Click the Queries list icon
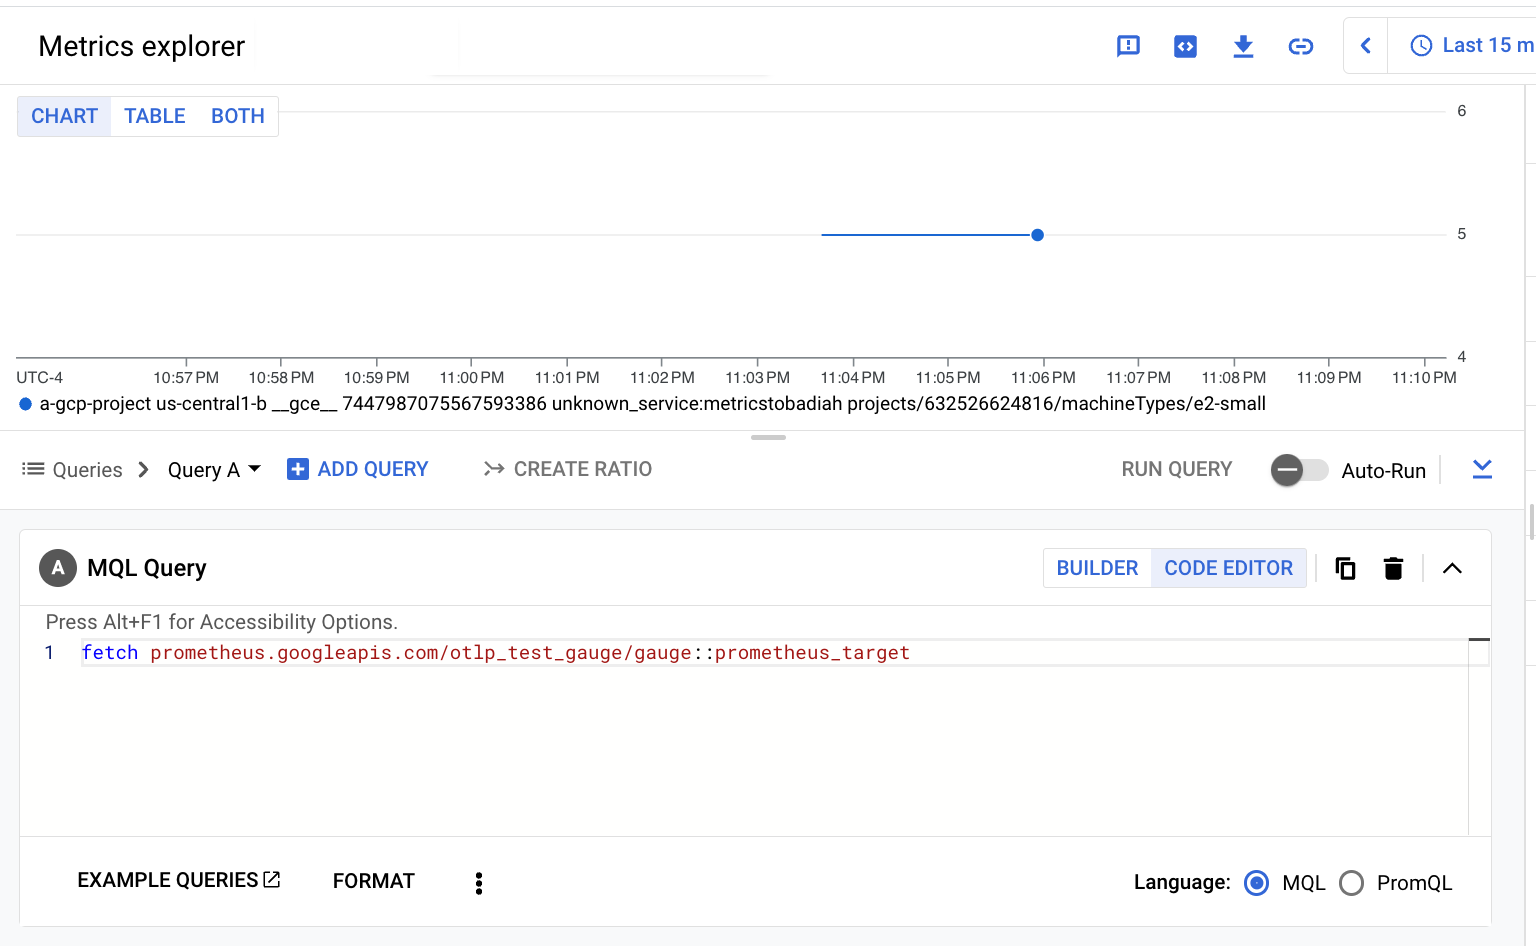The width and height of the screenshot is (1536, 946). point(33,469)
